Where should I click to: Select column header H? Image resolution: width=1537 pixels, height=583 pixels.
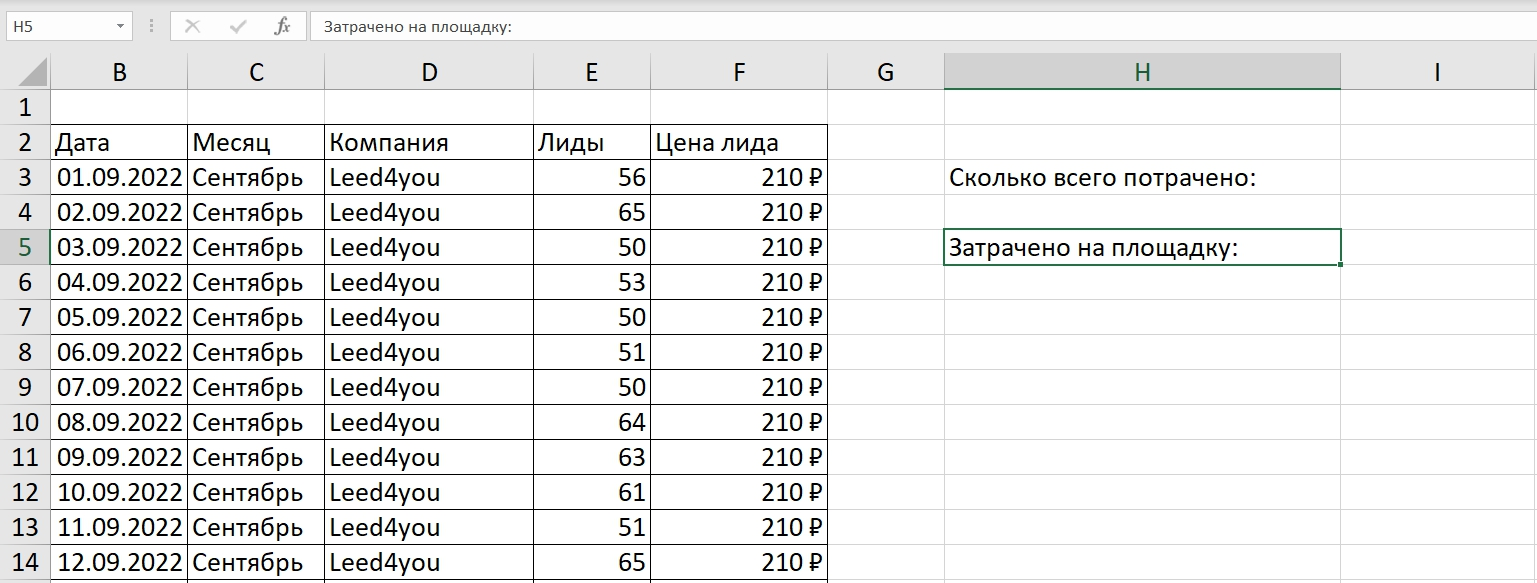click(1140, 71)
